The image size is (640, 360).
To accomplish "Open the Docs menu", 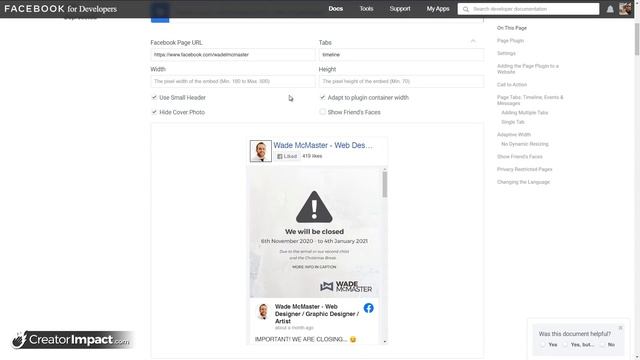I will [x=336, y=9].
